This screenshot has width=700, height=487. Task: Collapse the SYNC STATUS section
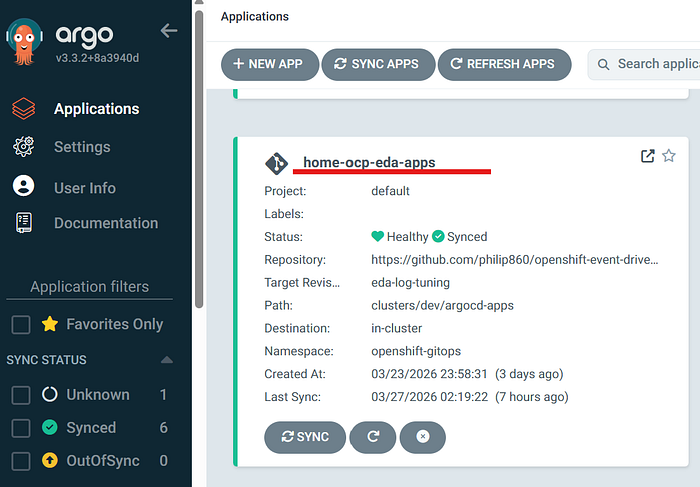coord(167,360)
